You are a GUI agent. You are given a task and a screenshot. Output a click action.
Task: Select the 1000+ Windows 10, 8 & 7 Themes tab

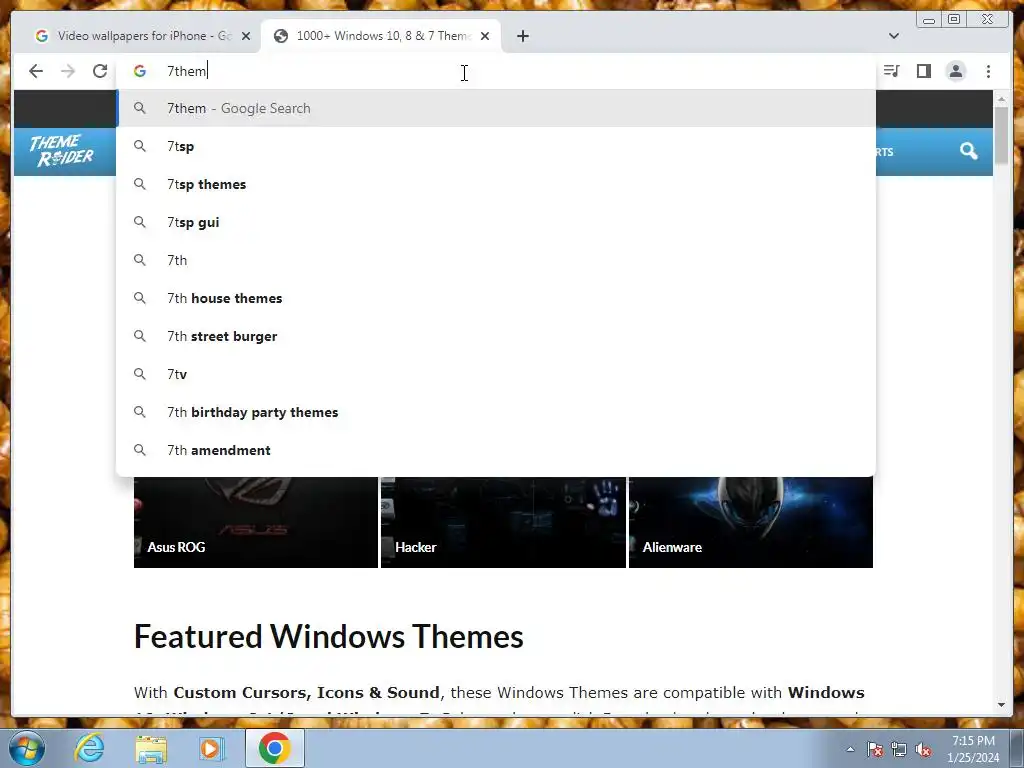tap(381, 36)
